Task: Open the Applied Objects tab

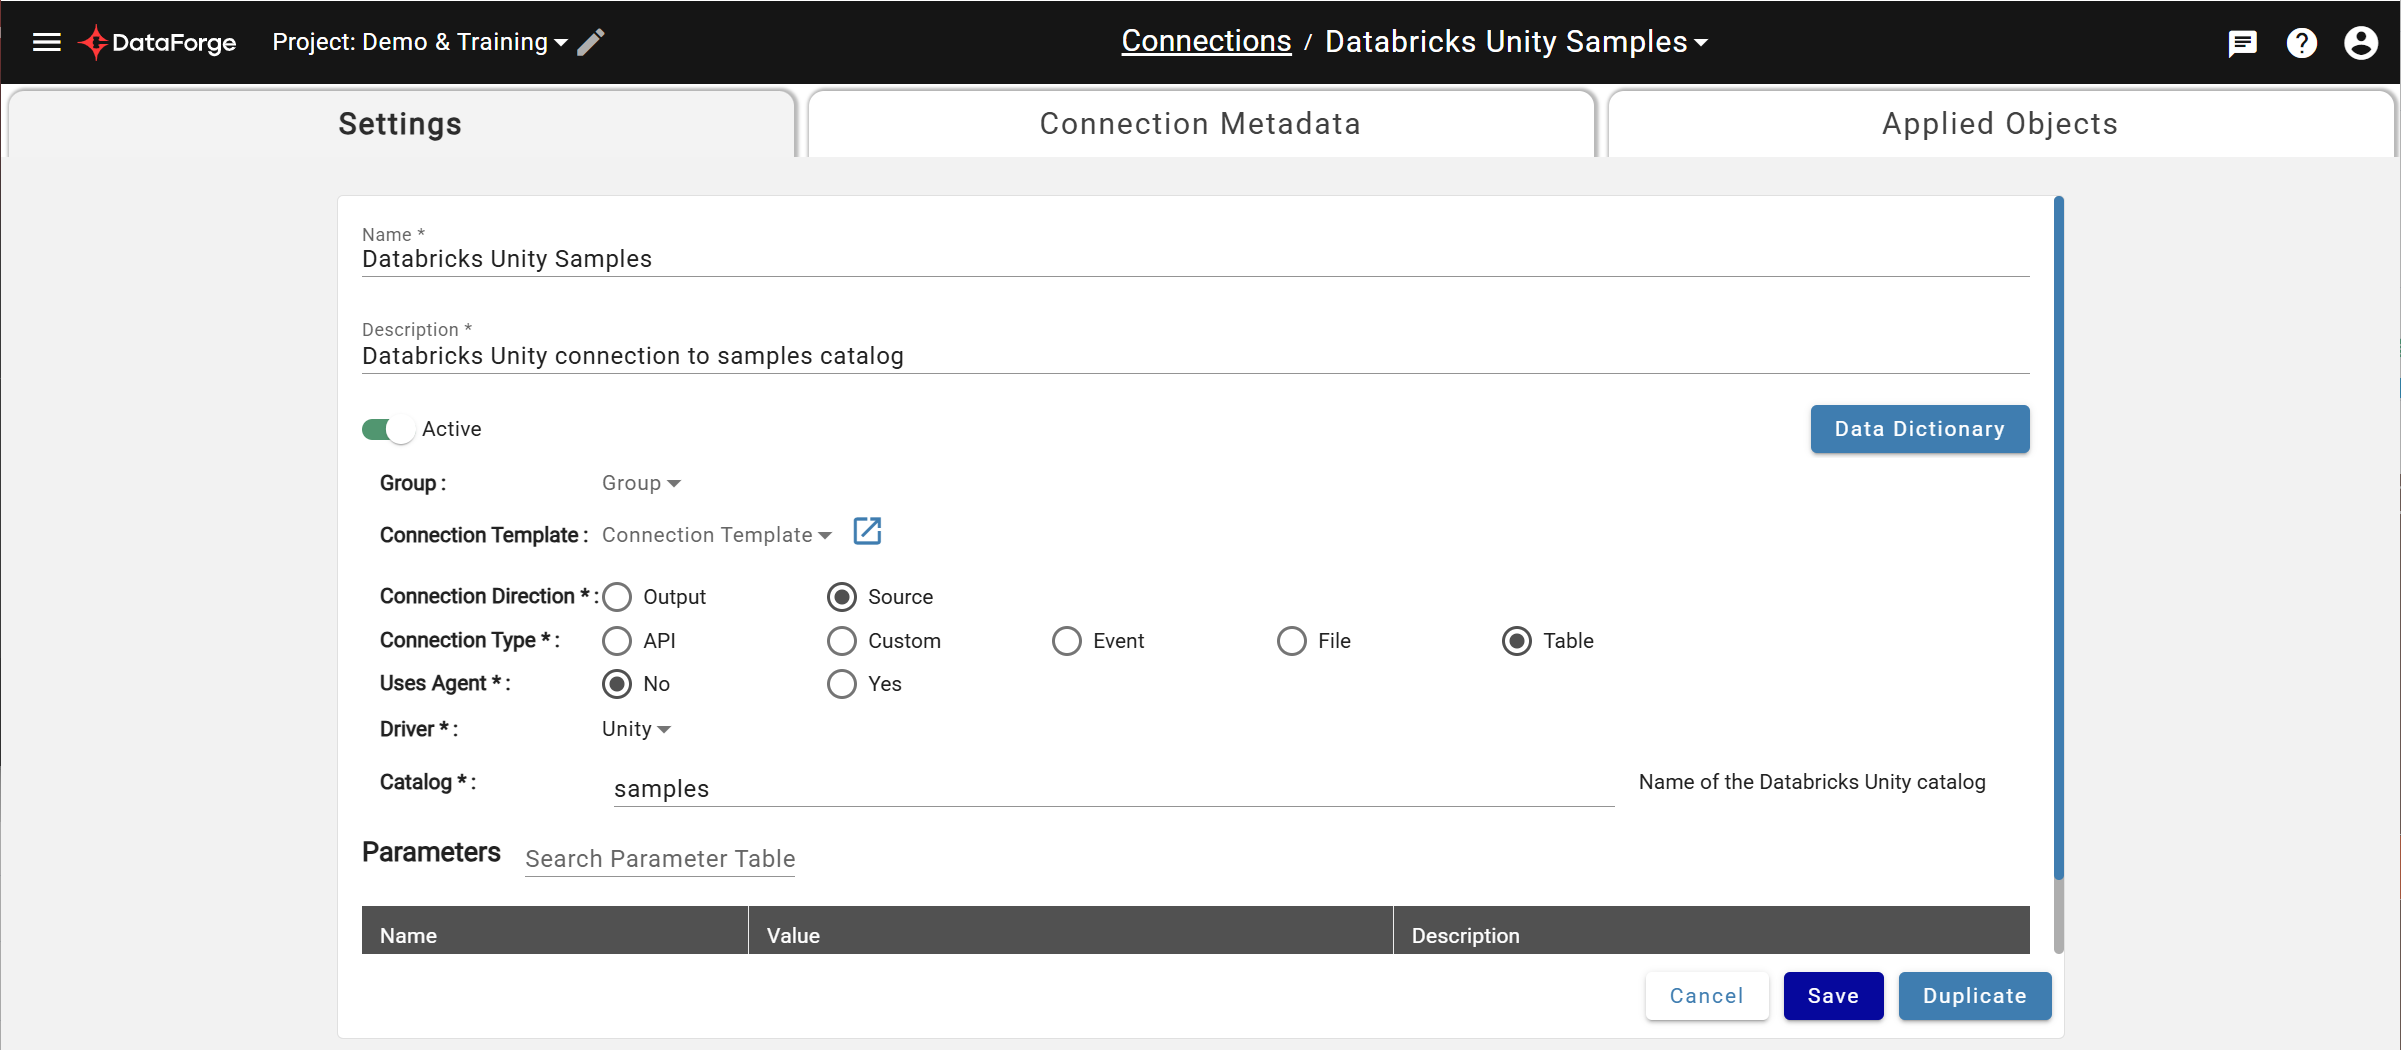Action: click(2000, 123)
